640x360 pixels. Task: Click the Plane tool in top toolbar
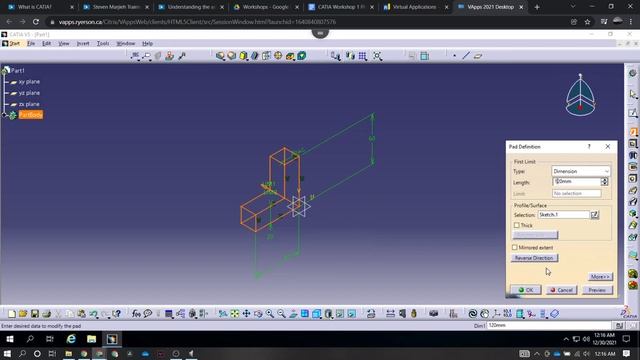478,56
